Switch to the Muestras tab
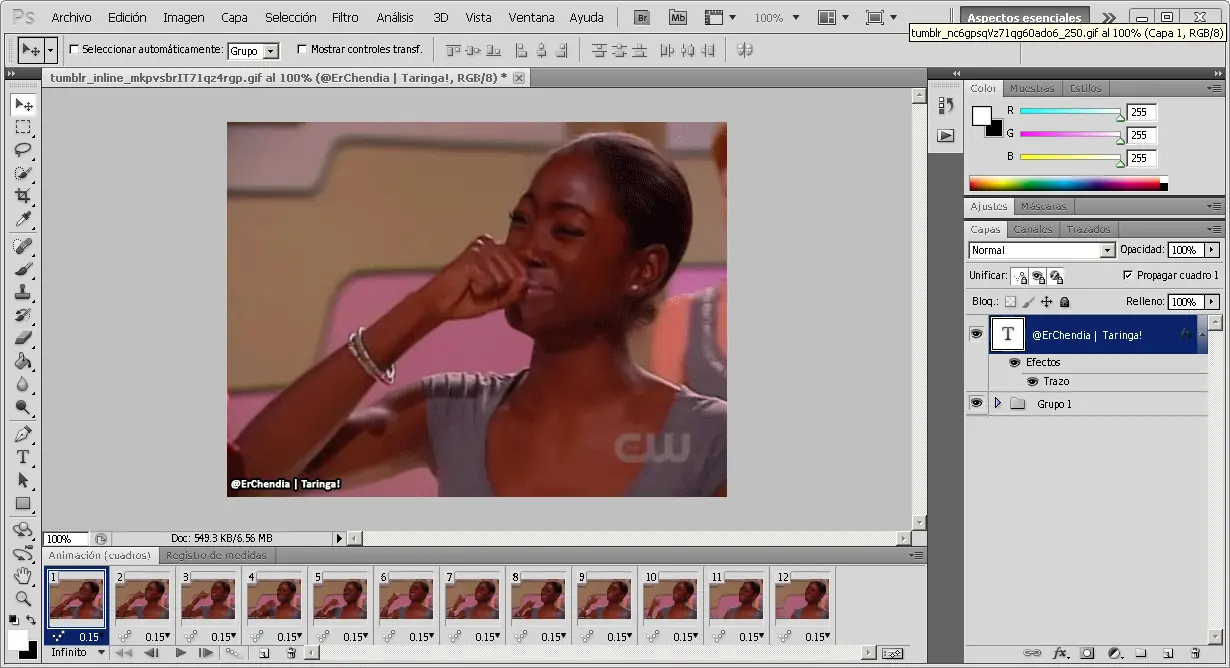The width and height of the screenshot is (1230, 668). (x=1031, y=88)
